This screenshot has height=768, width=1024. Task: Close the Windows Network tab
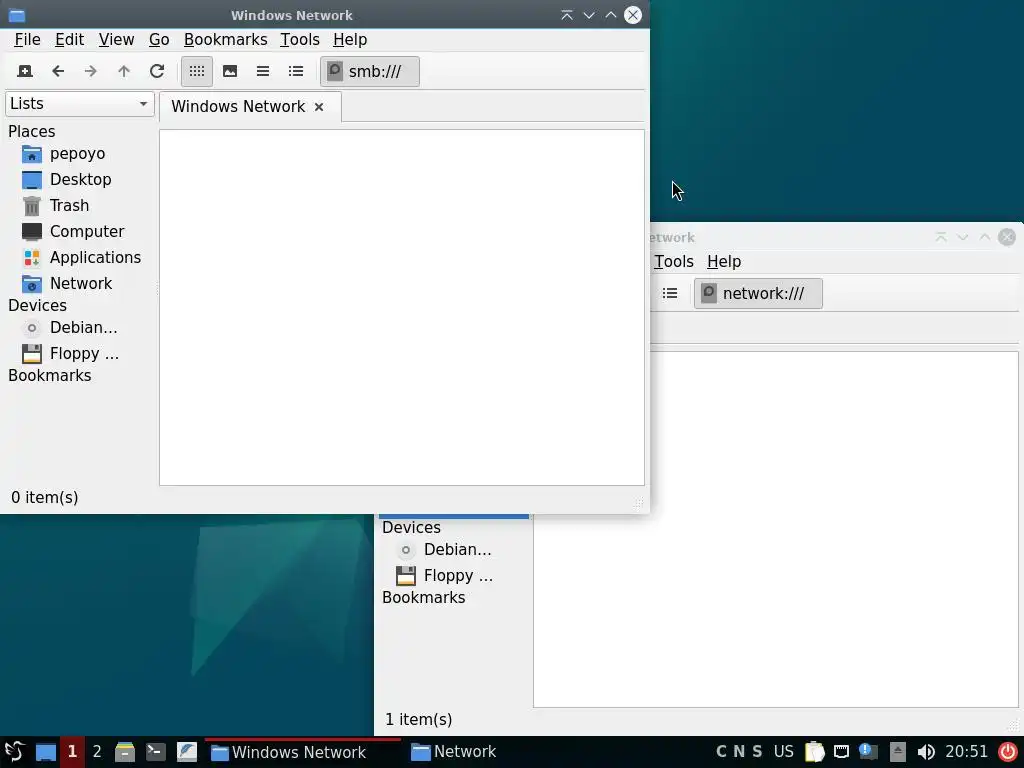(319, 106)
